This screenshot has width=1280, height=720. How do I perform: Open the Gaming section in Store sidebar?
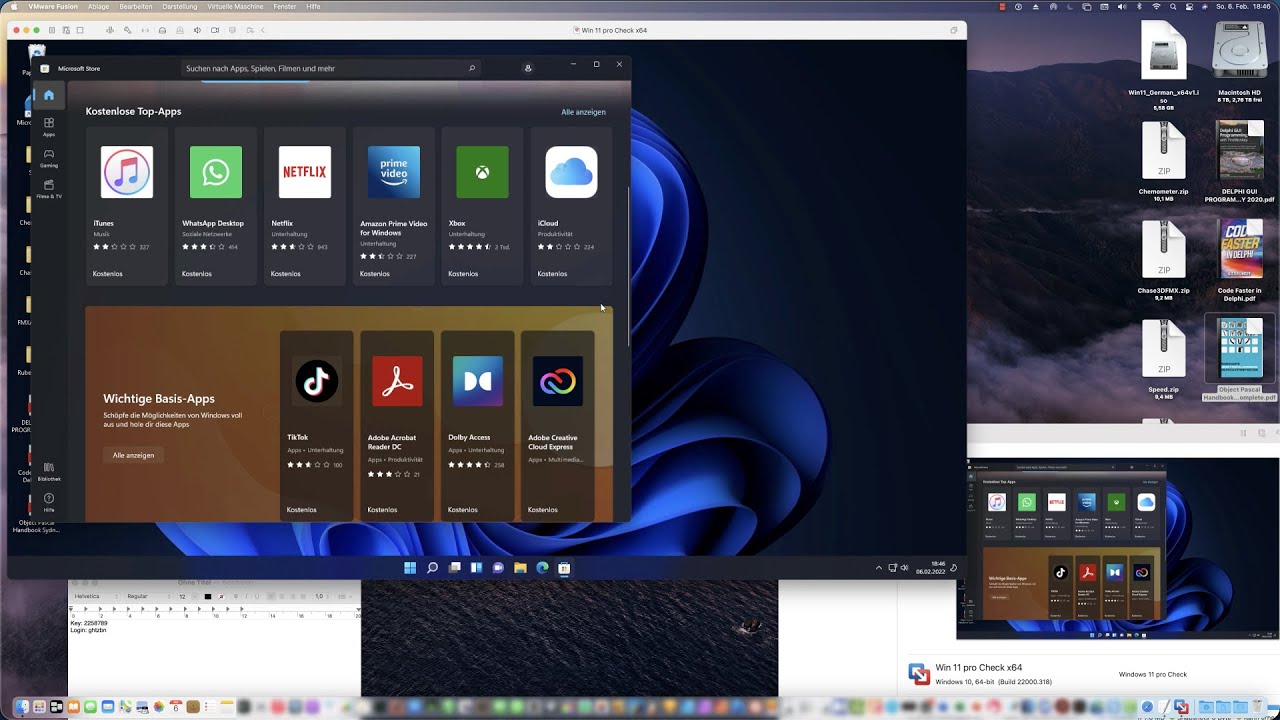tap(48, 157)
